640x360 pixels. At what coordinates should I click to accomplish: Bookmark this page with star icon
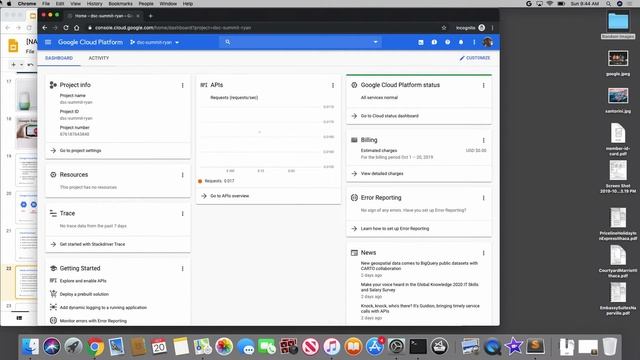click(444, 28)
